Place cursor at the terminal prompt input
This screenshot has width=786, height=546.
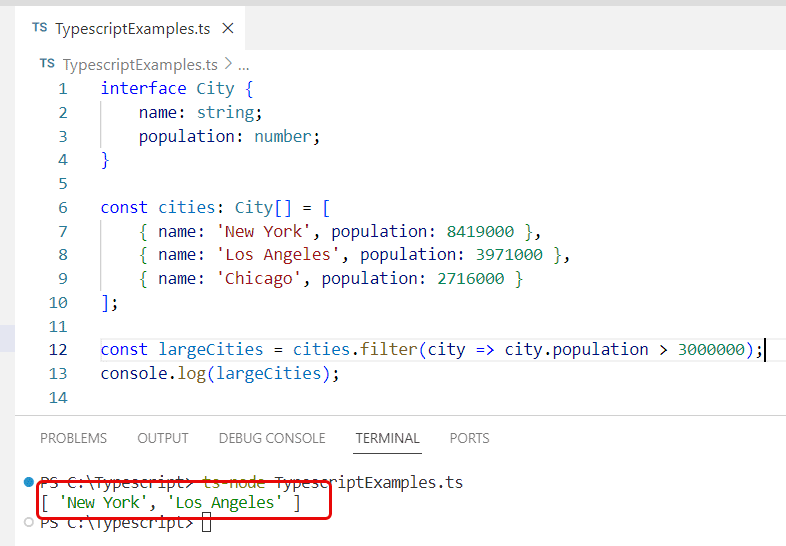(207, 522)
